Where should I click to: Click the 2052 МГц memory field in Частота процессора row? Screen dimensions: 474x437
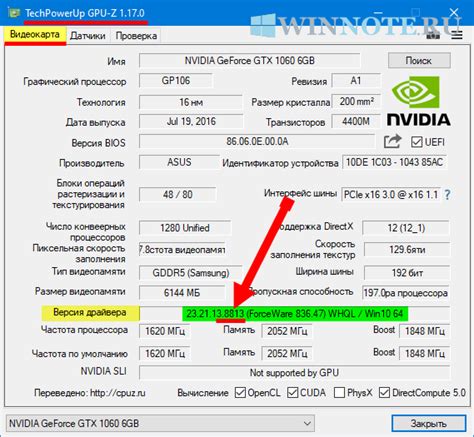click(x=287, y=331)
